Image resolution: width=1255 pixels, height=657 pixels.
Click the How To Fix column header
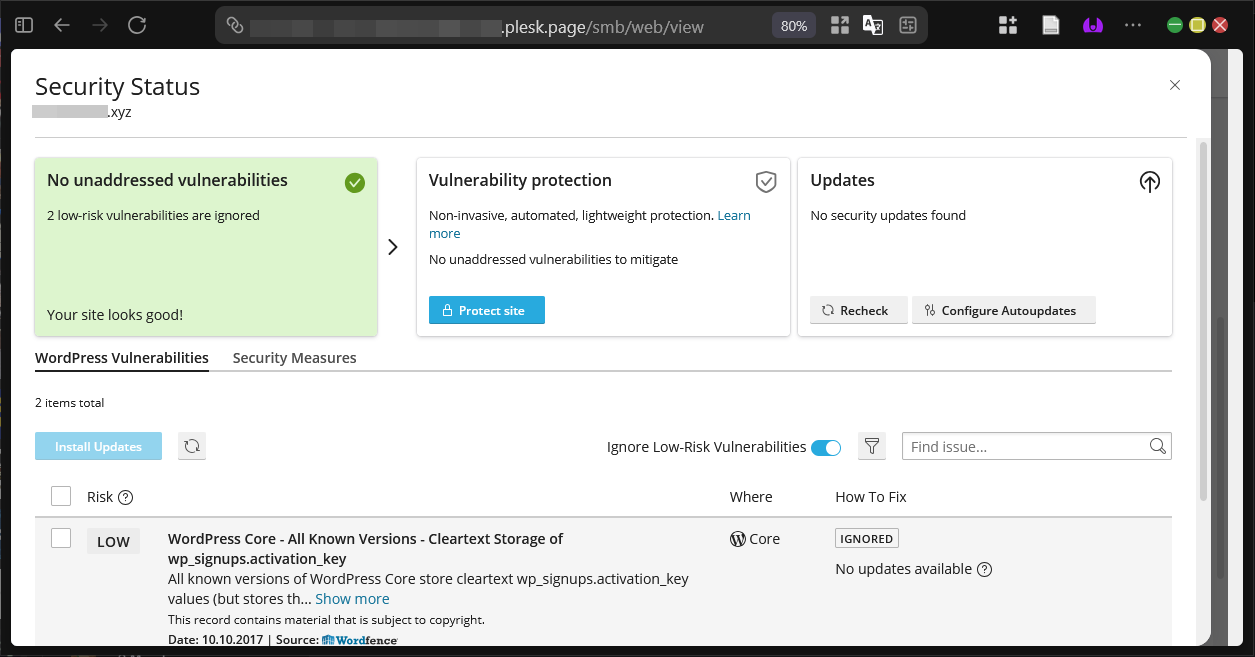click(871, 496)
